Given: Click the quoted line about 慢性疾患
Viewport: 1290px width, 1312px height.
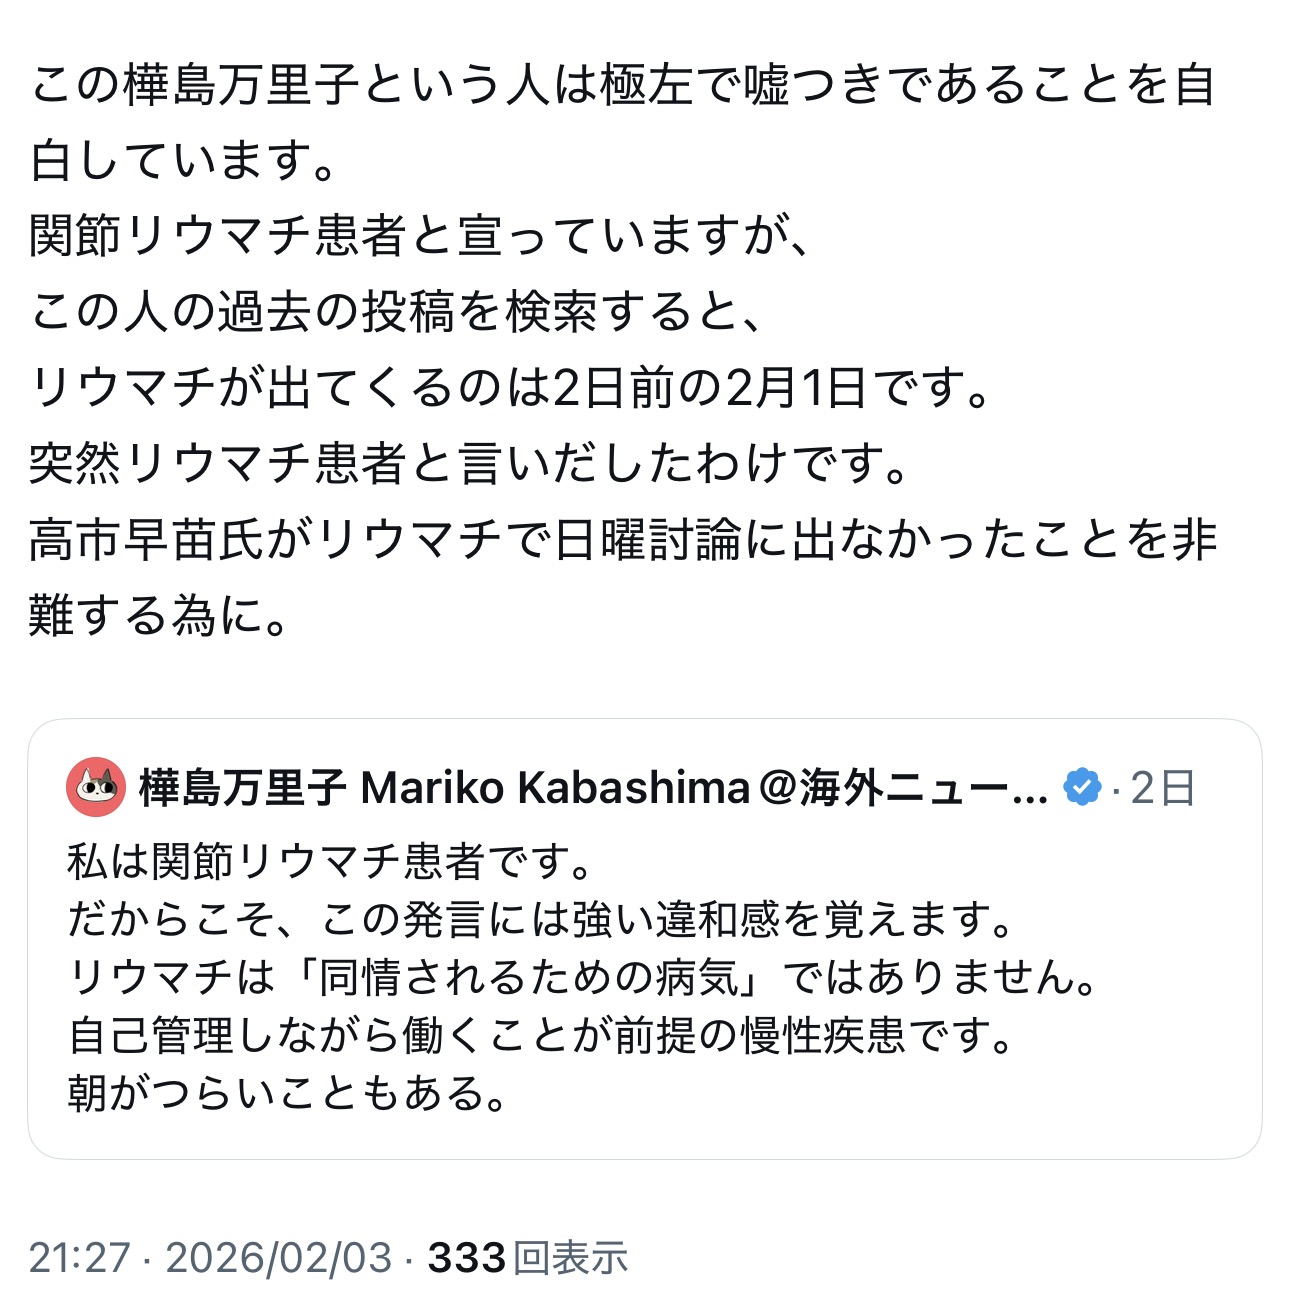Looking at the screenshot, I should [x=541, y=1035].
